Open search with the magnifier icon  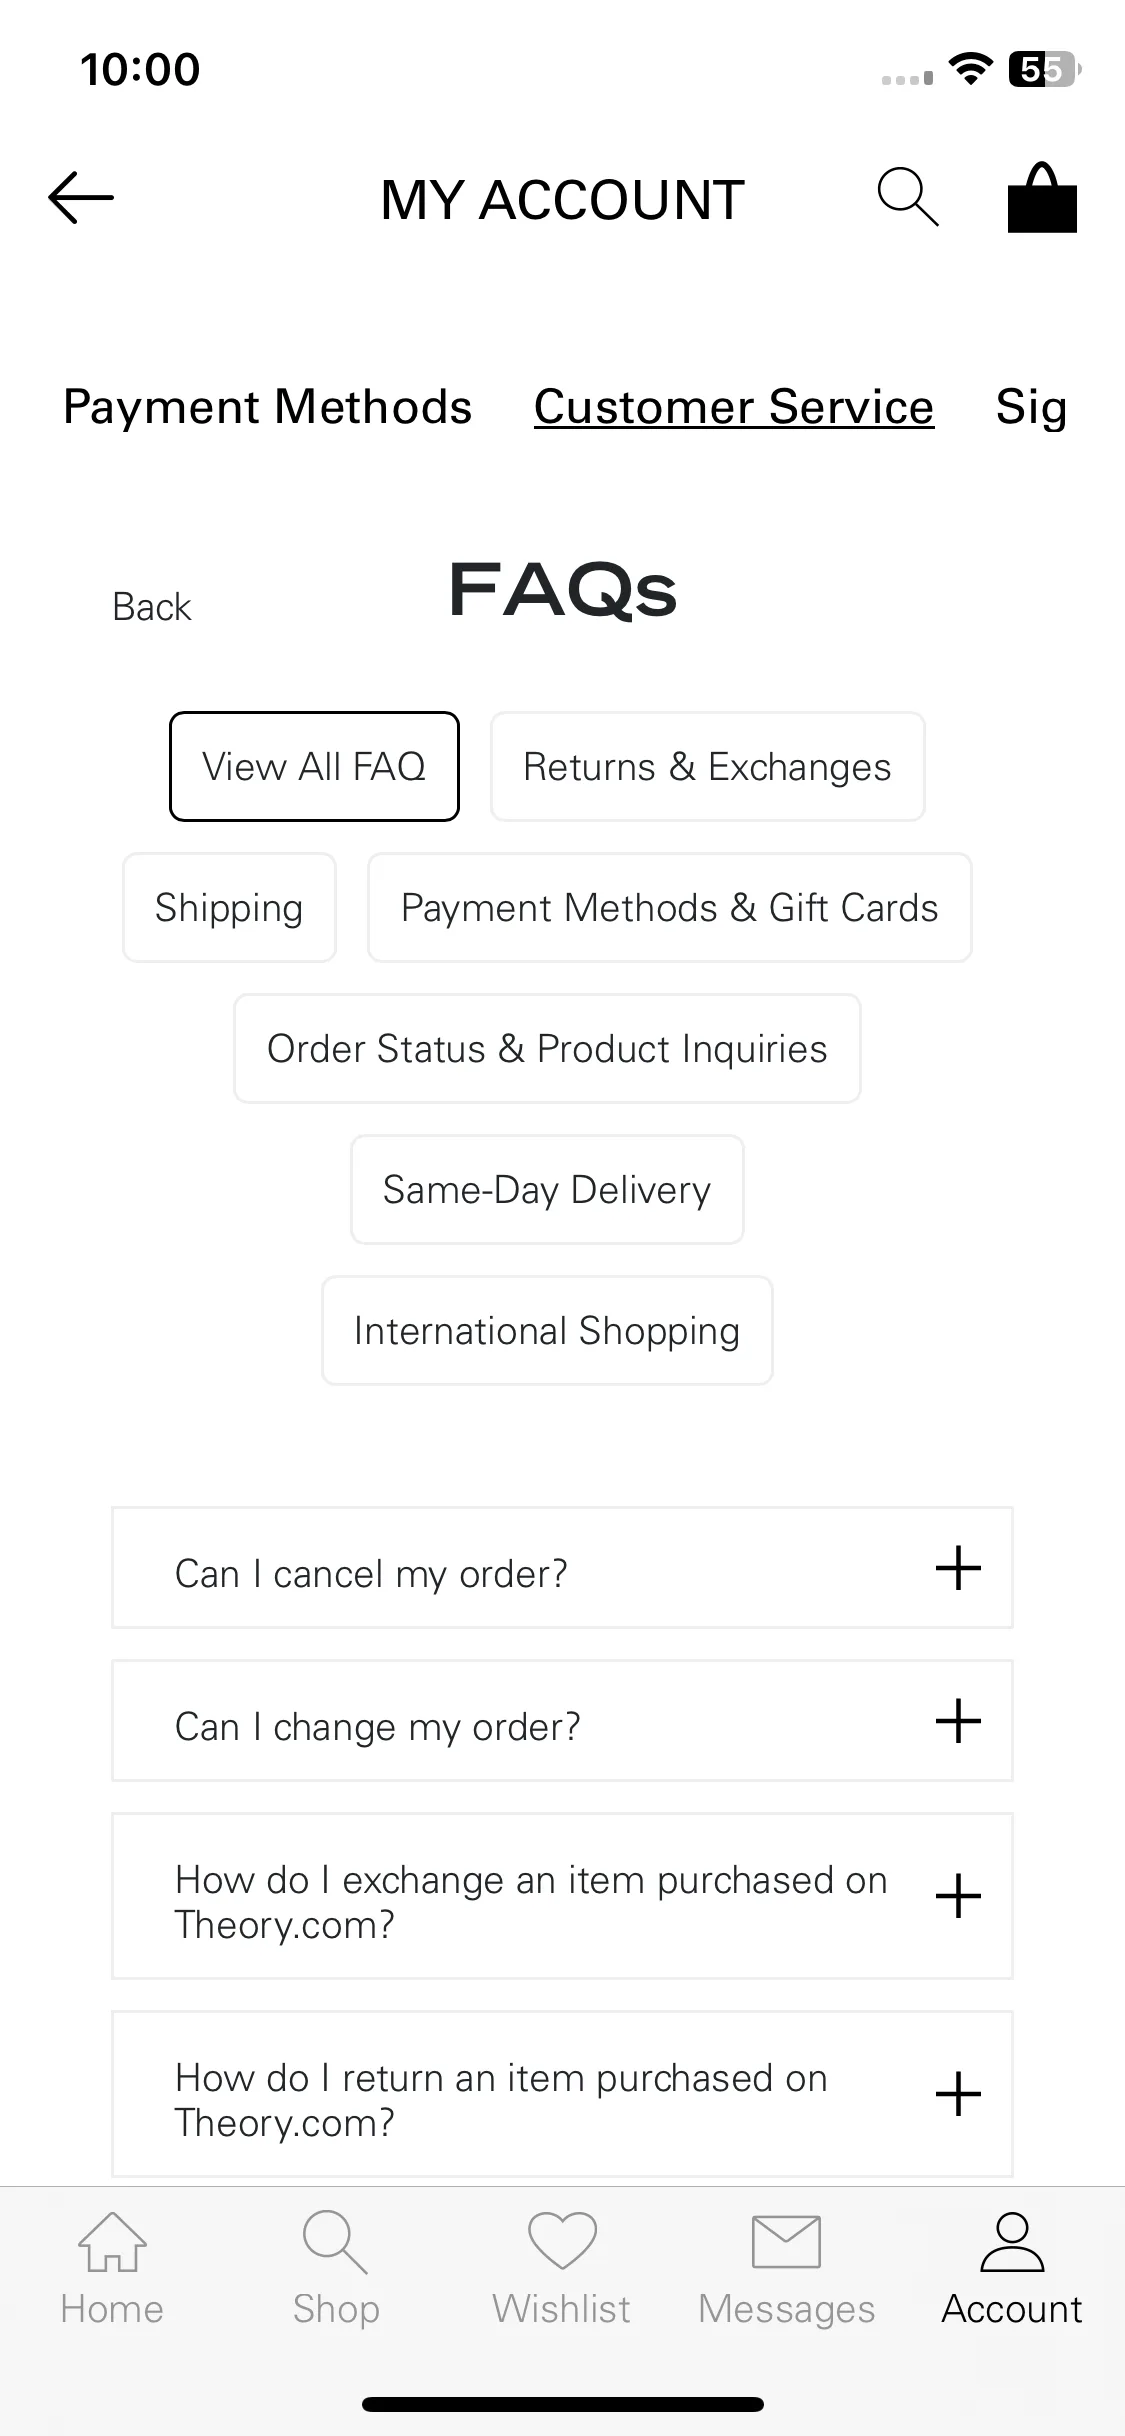tap(908, 197)
